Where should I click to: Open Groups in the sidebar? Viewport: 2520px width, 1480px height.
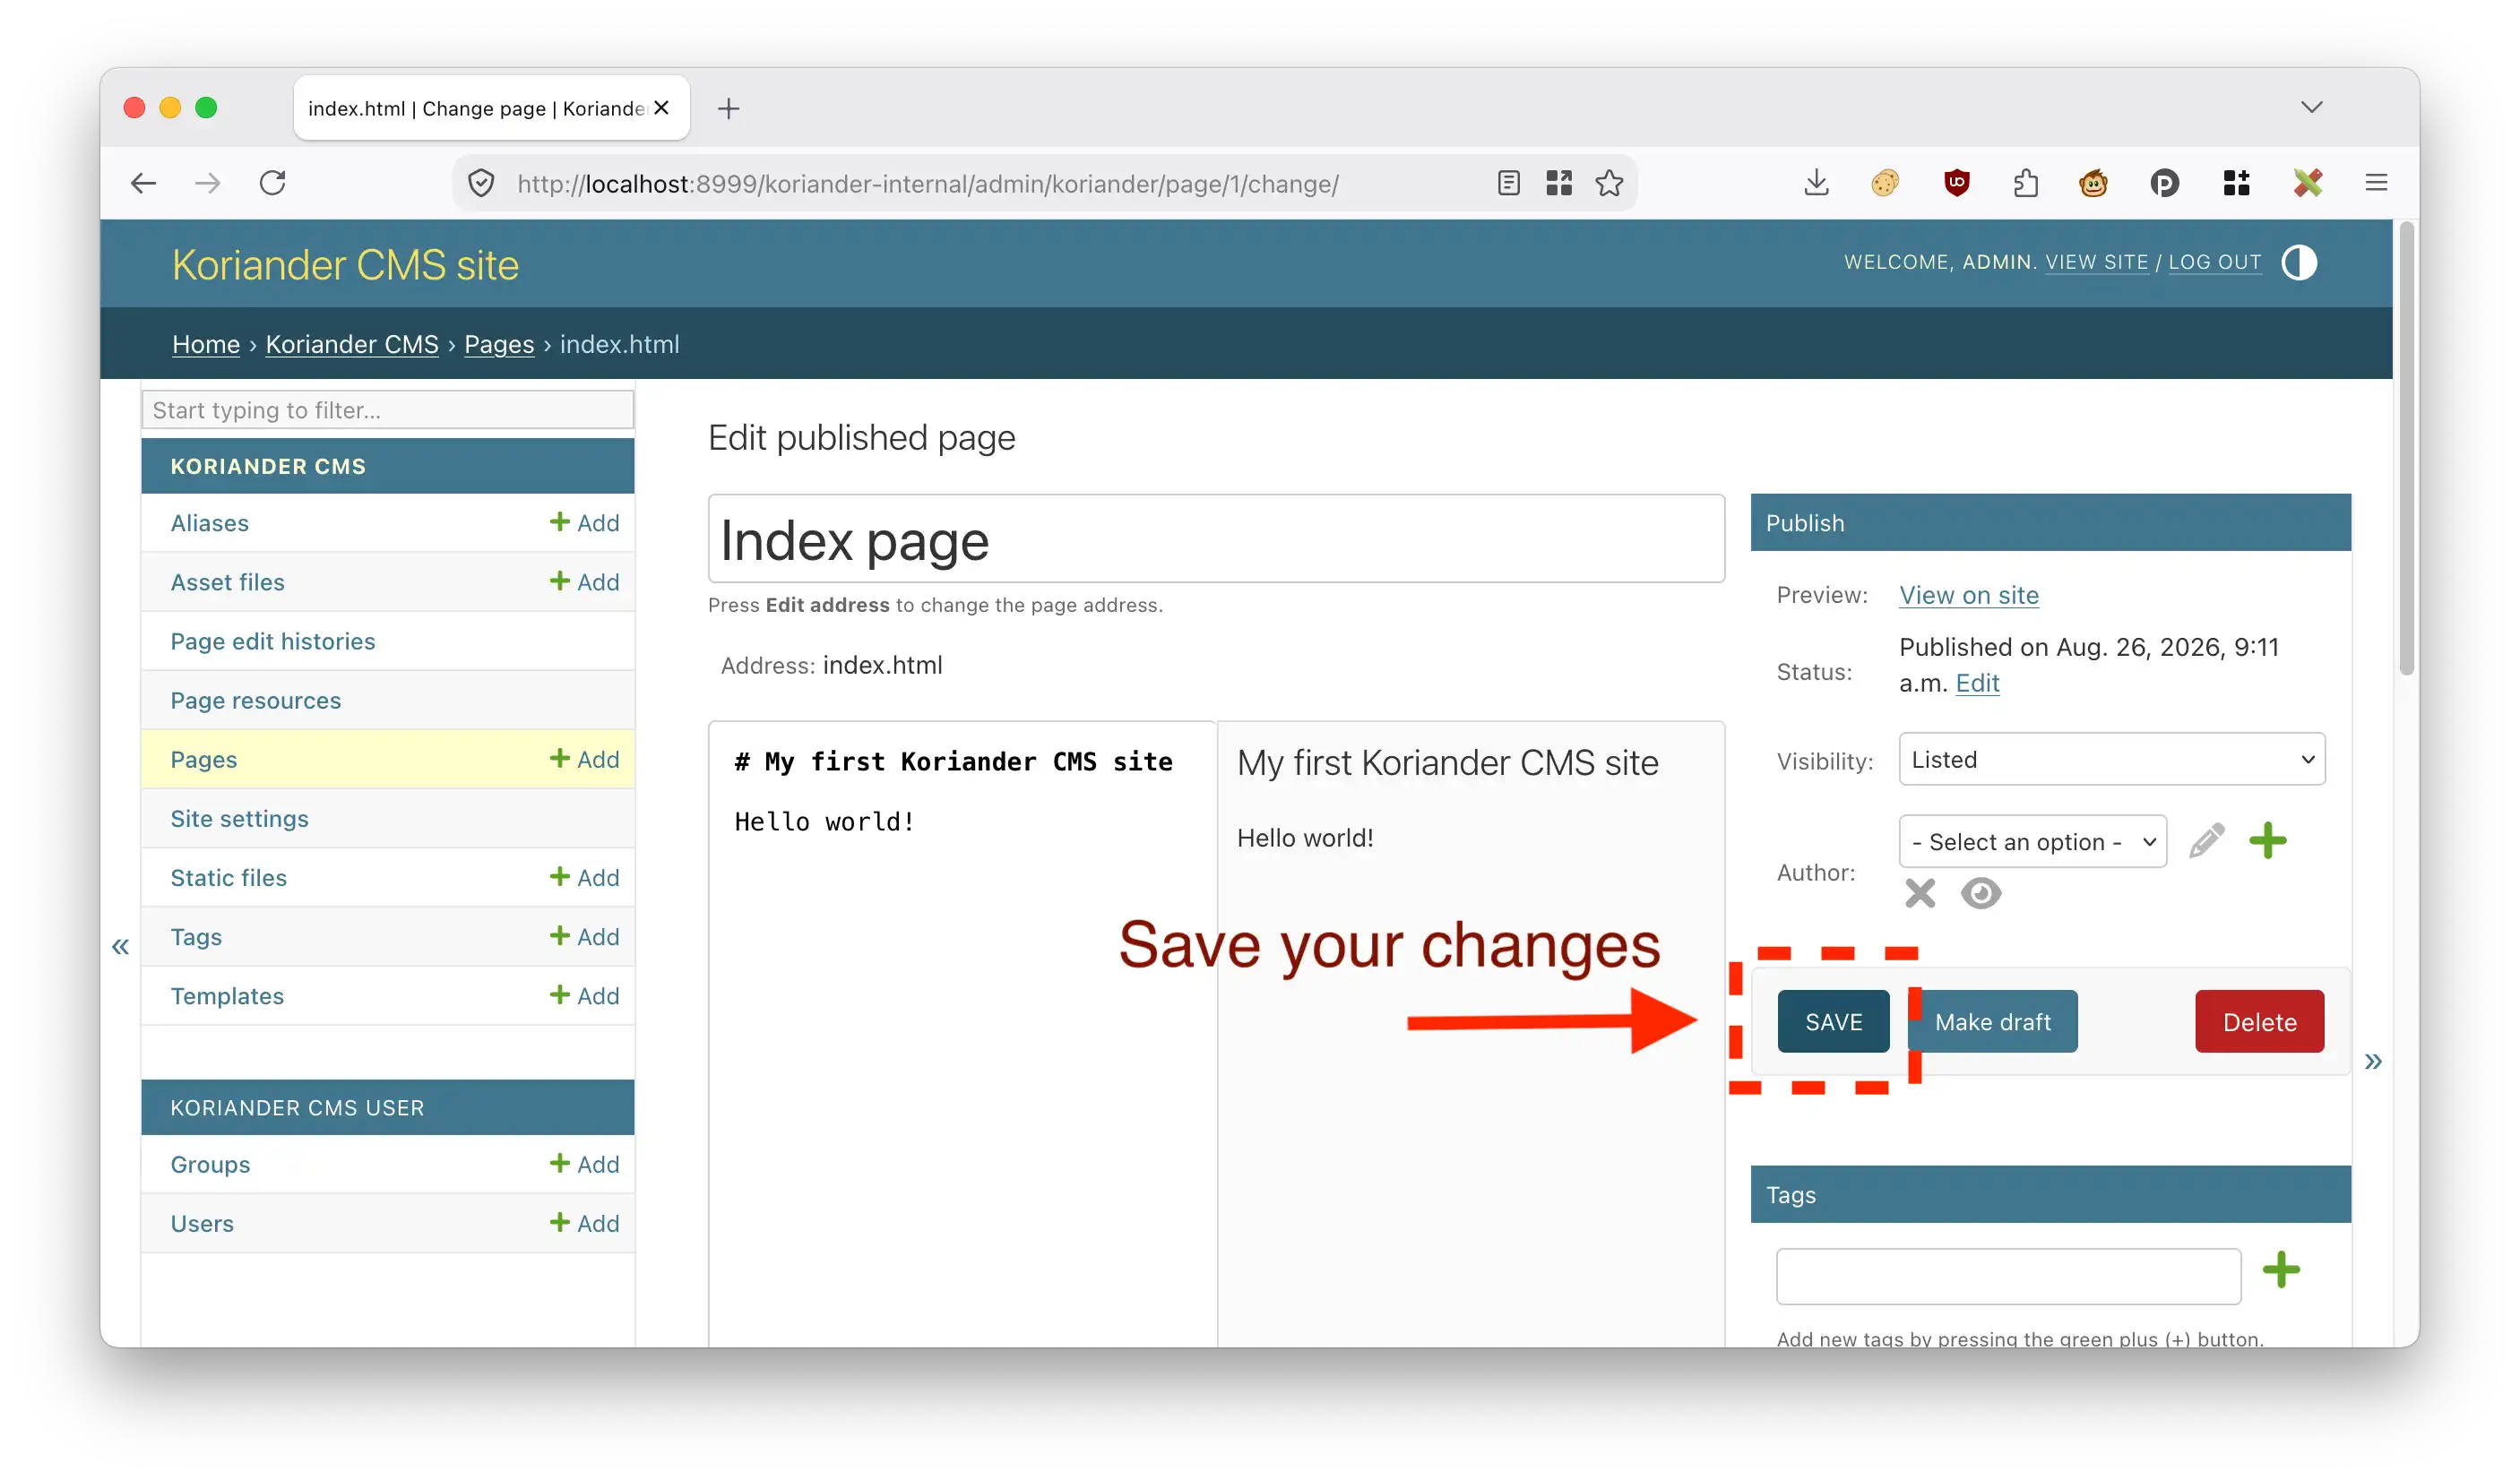point(210,1164)
